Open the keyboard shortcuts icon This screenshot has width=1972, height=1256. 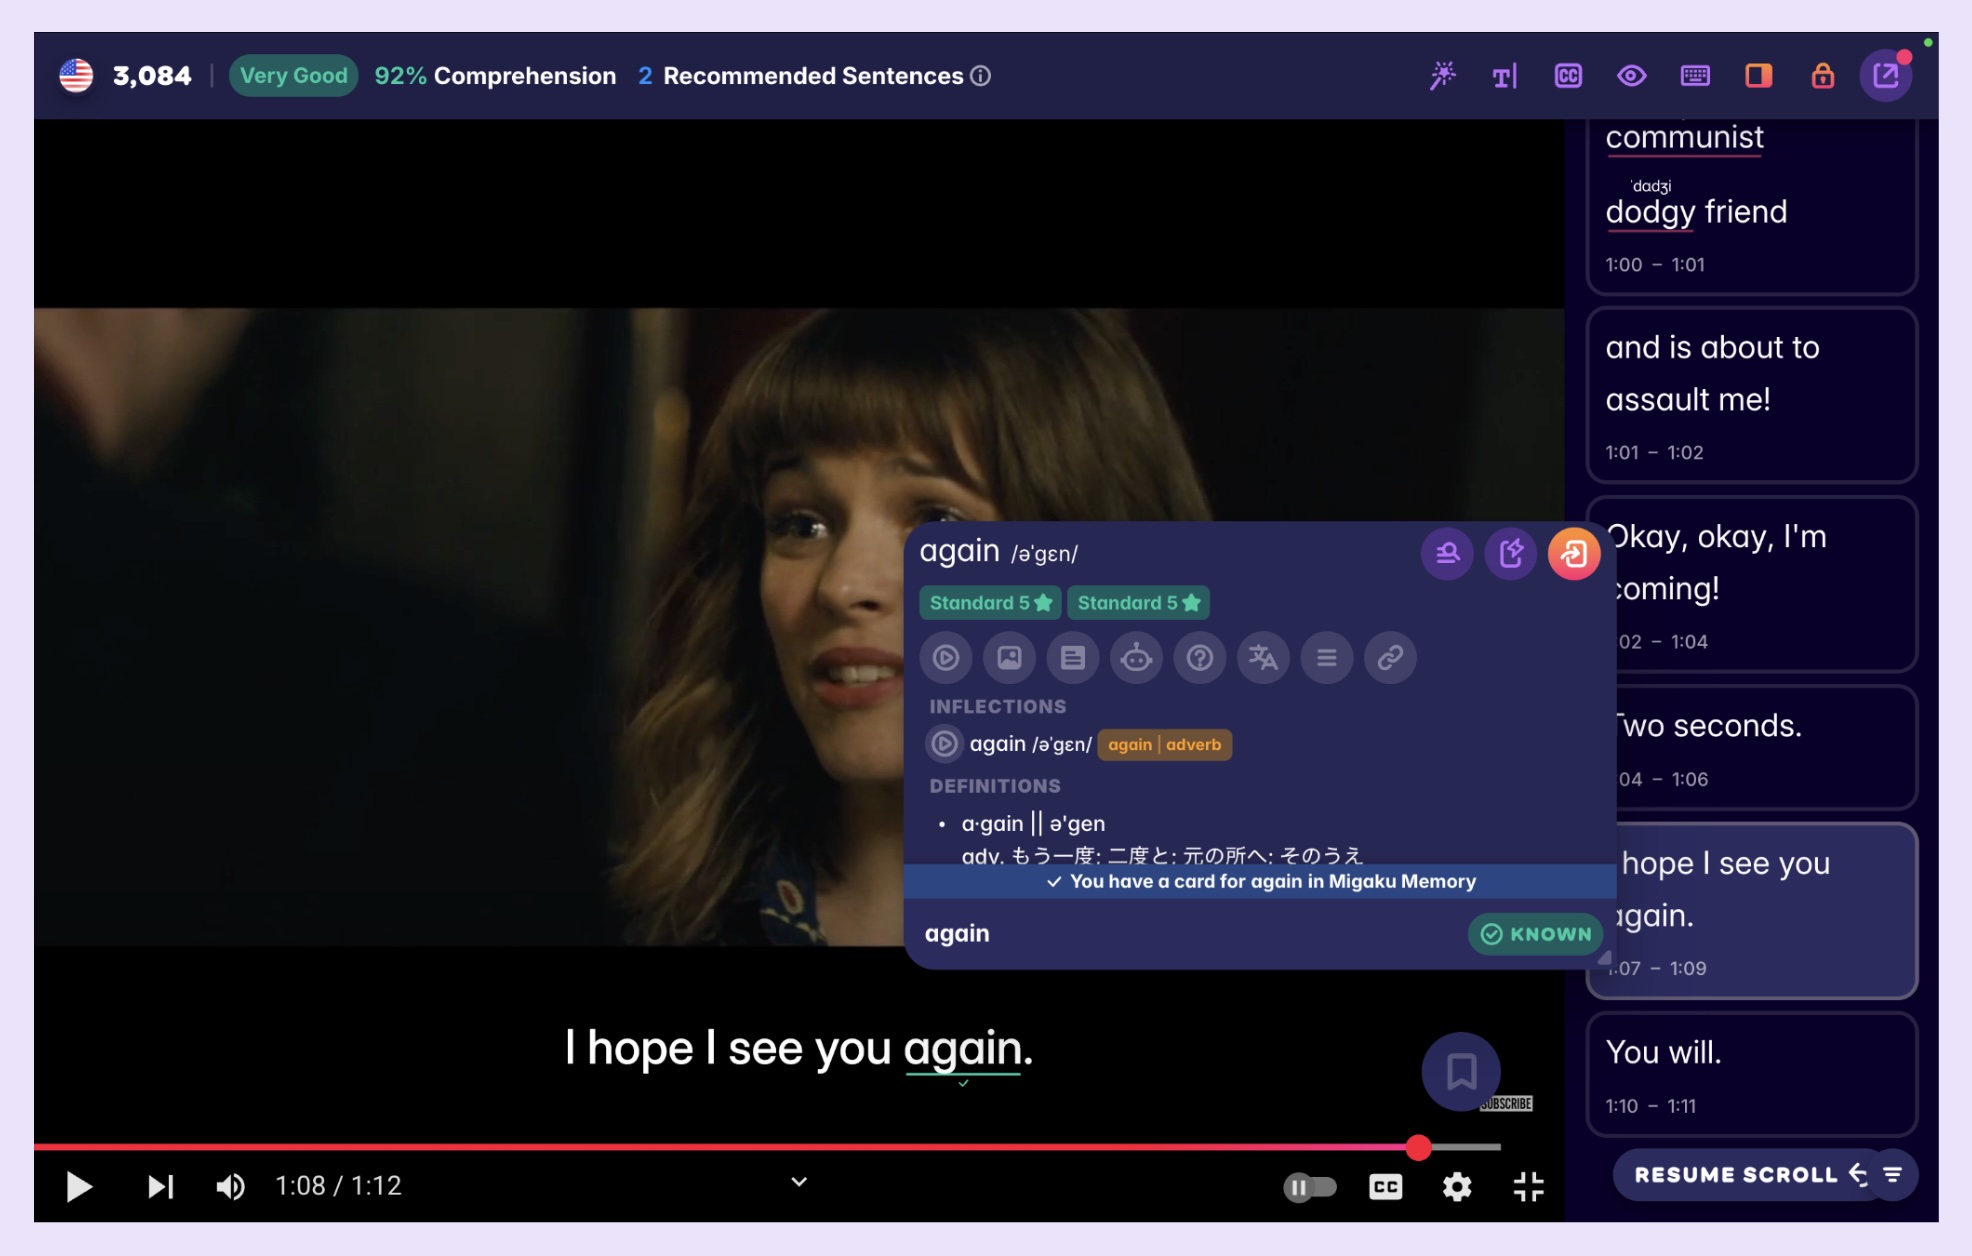1695,76
